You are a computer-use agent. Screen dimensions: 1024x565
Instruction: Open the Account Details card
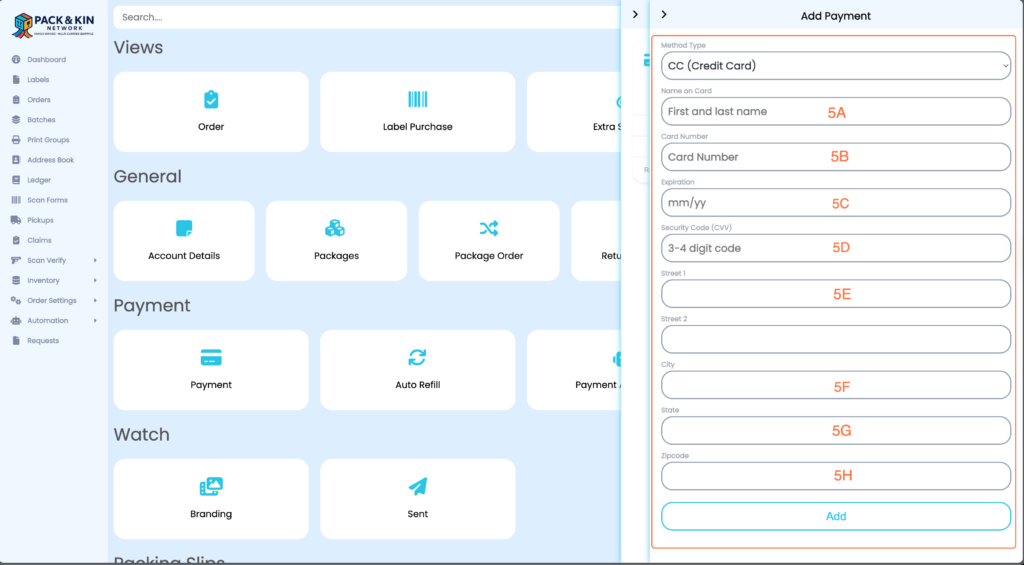[x=184, y=241]
